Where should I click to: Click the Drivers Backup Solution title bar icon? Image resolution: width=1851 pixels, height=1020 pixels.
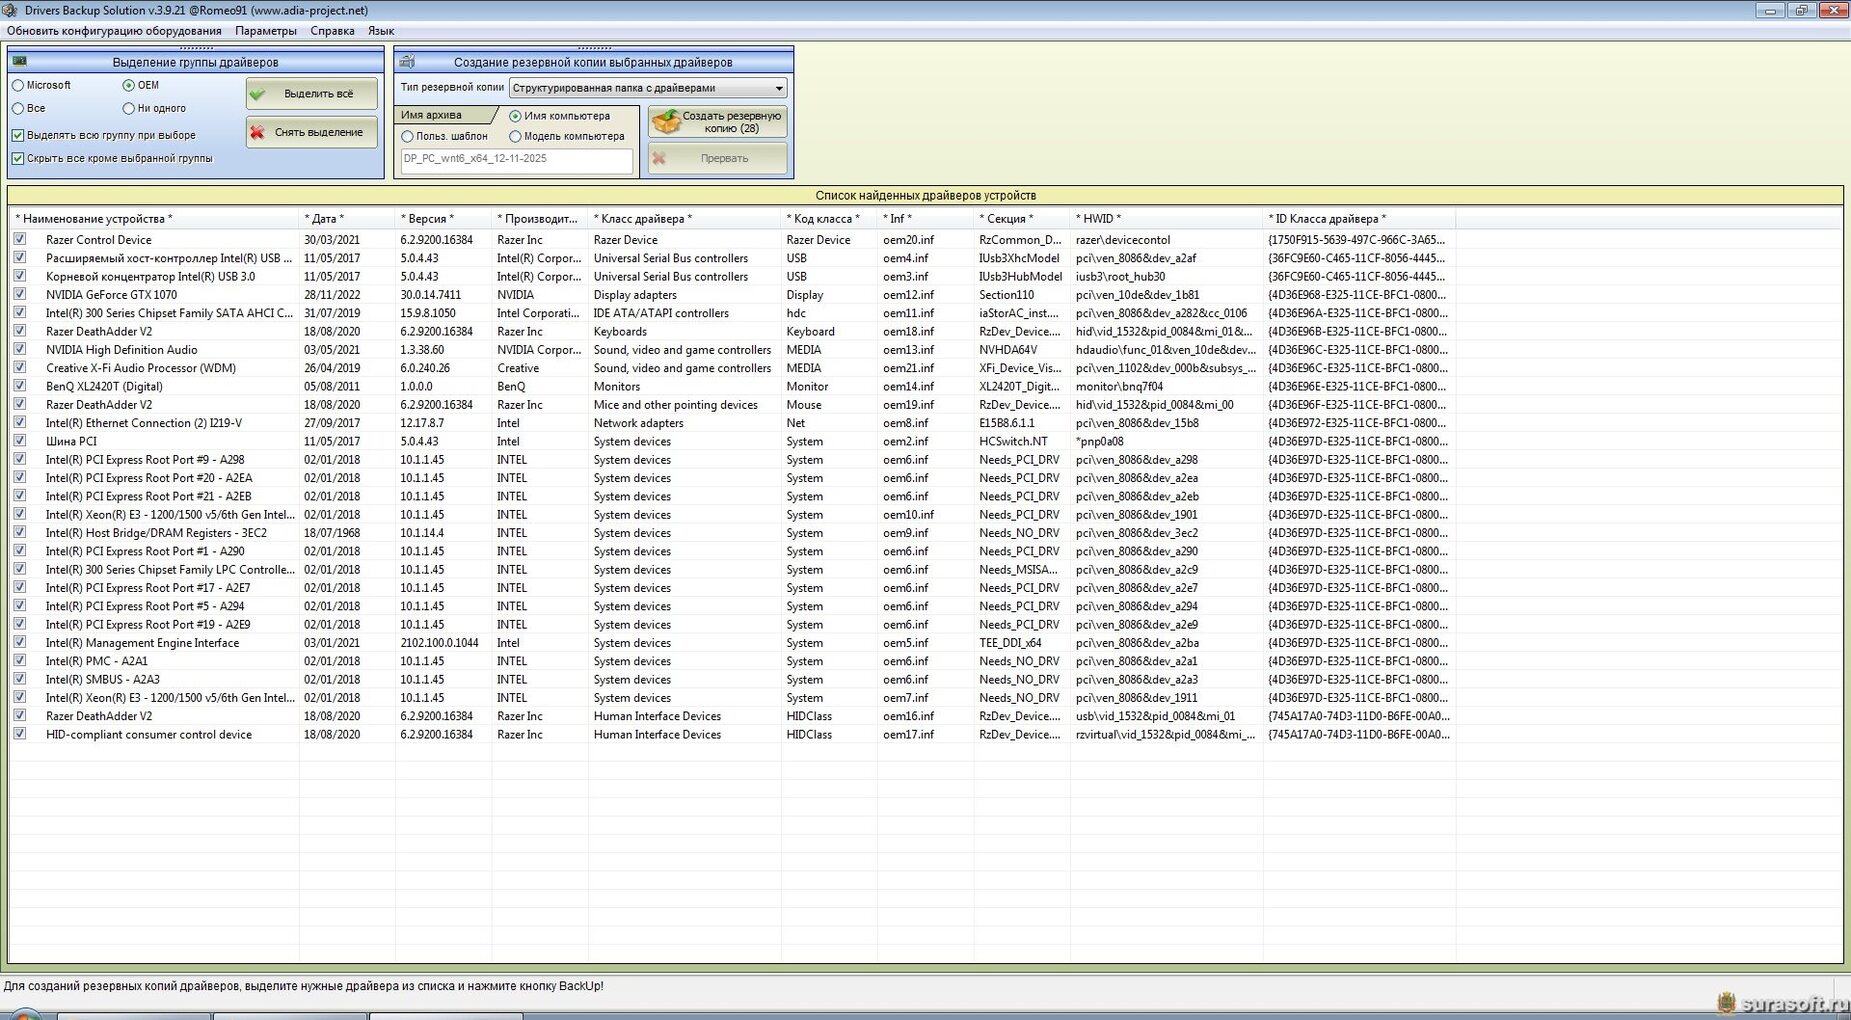click(10, 10)
